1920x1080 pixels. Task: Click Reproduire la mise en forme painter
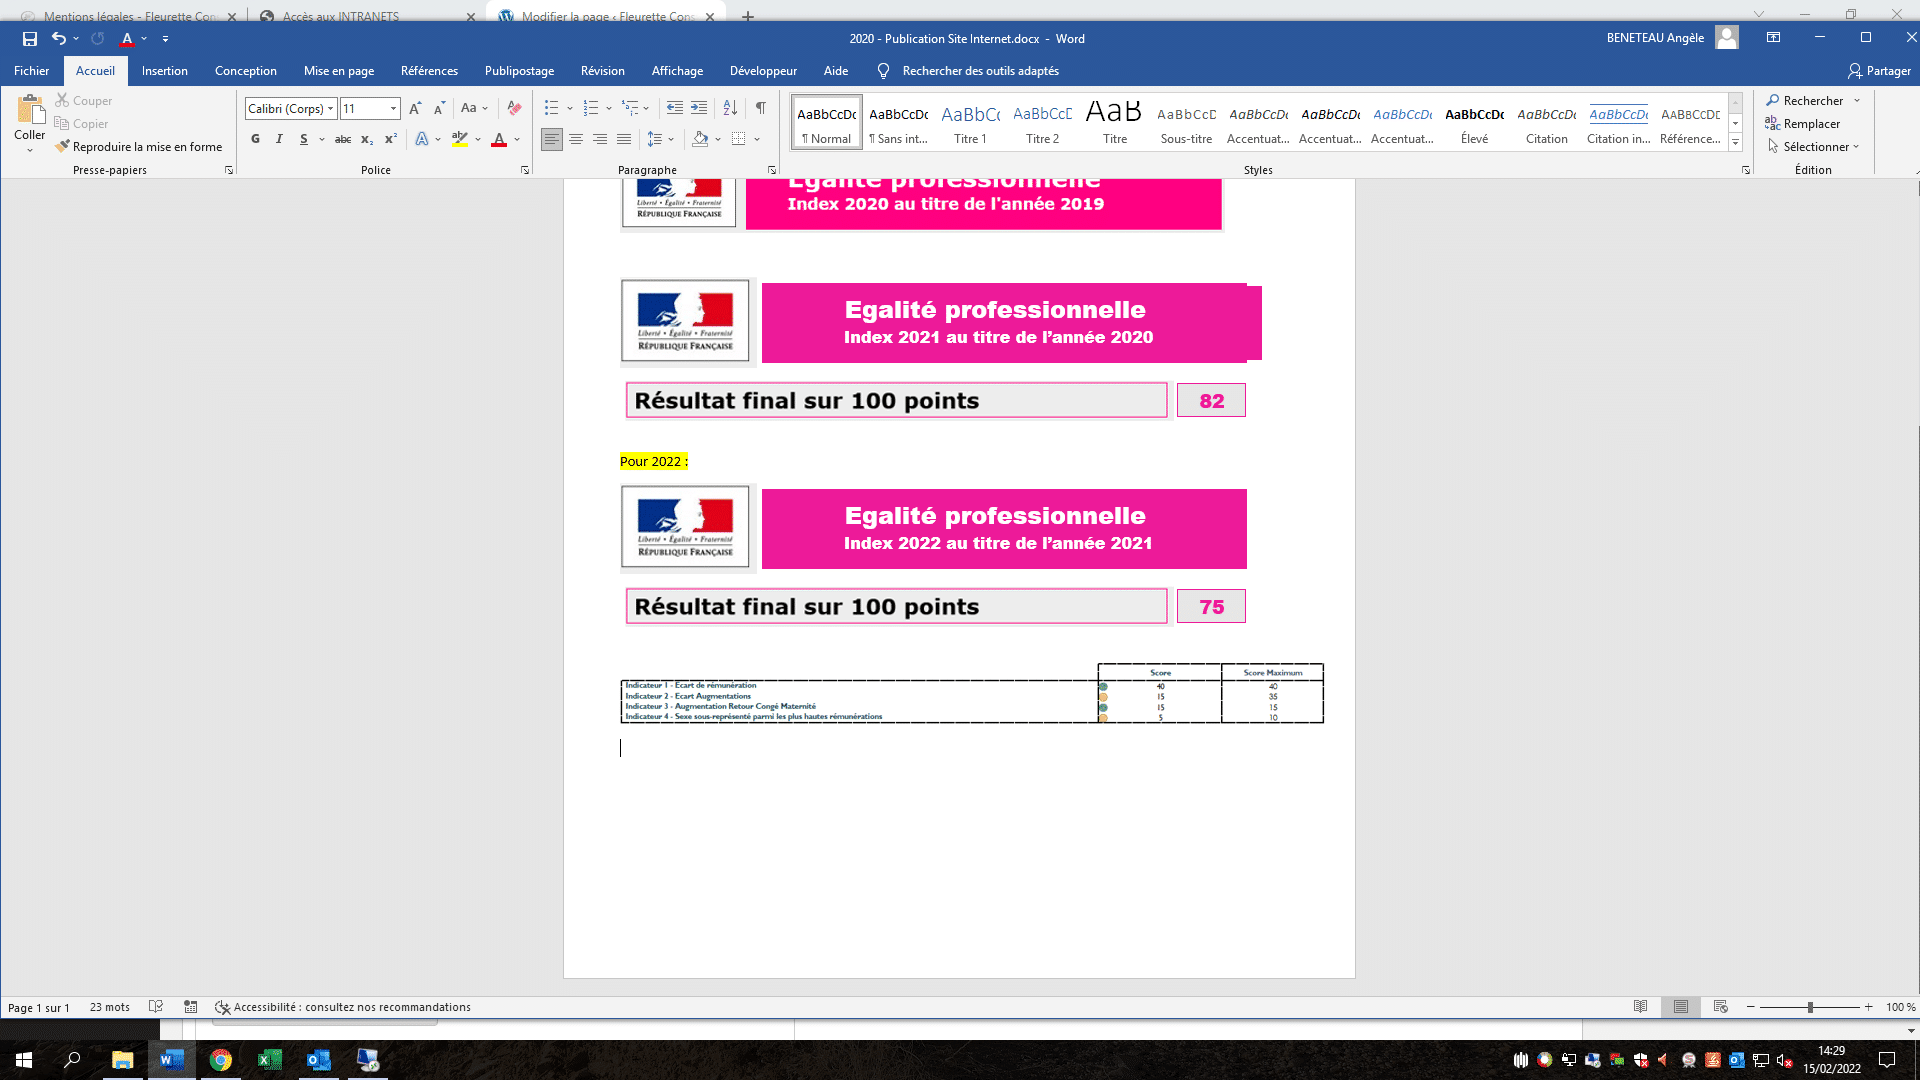[x=139, y=146]
